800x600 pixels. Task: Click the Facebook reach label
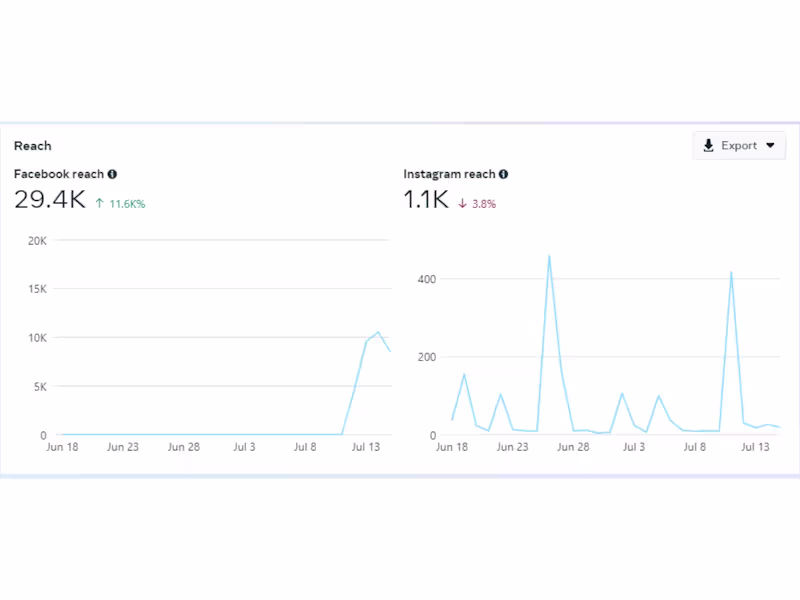click(x=59, y=174)
